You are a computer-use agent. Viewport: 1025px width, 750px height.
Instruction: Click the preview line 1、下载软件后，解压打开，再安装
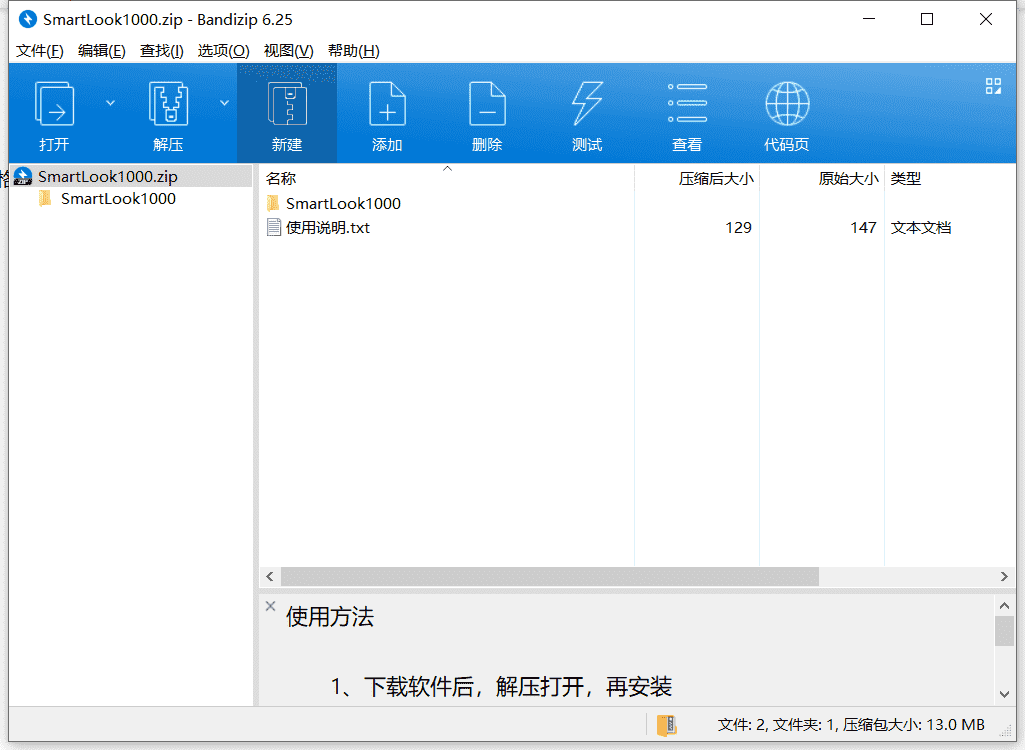point(501,687)
